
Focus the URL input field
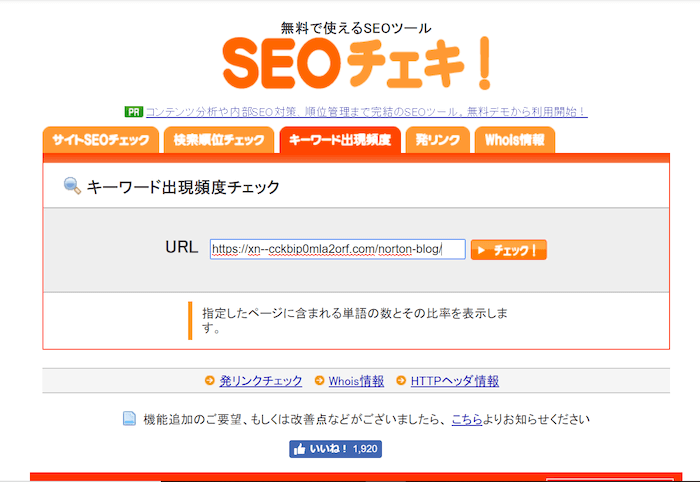[x=338, y=249]
